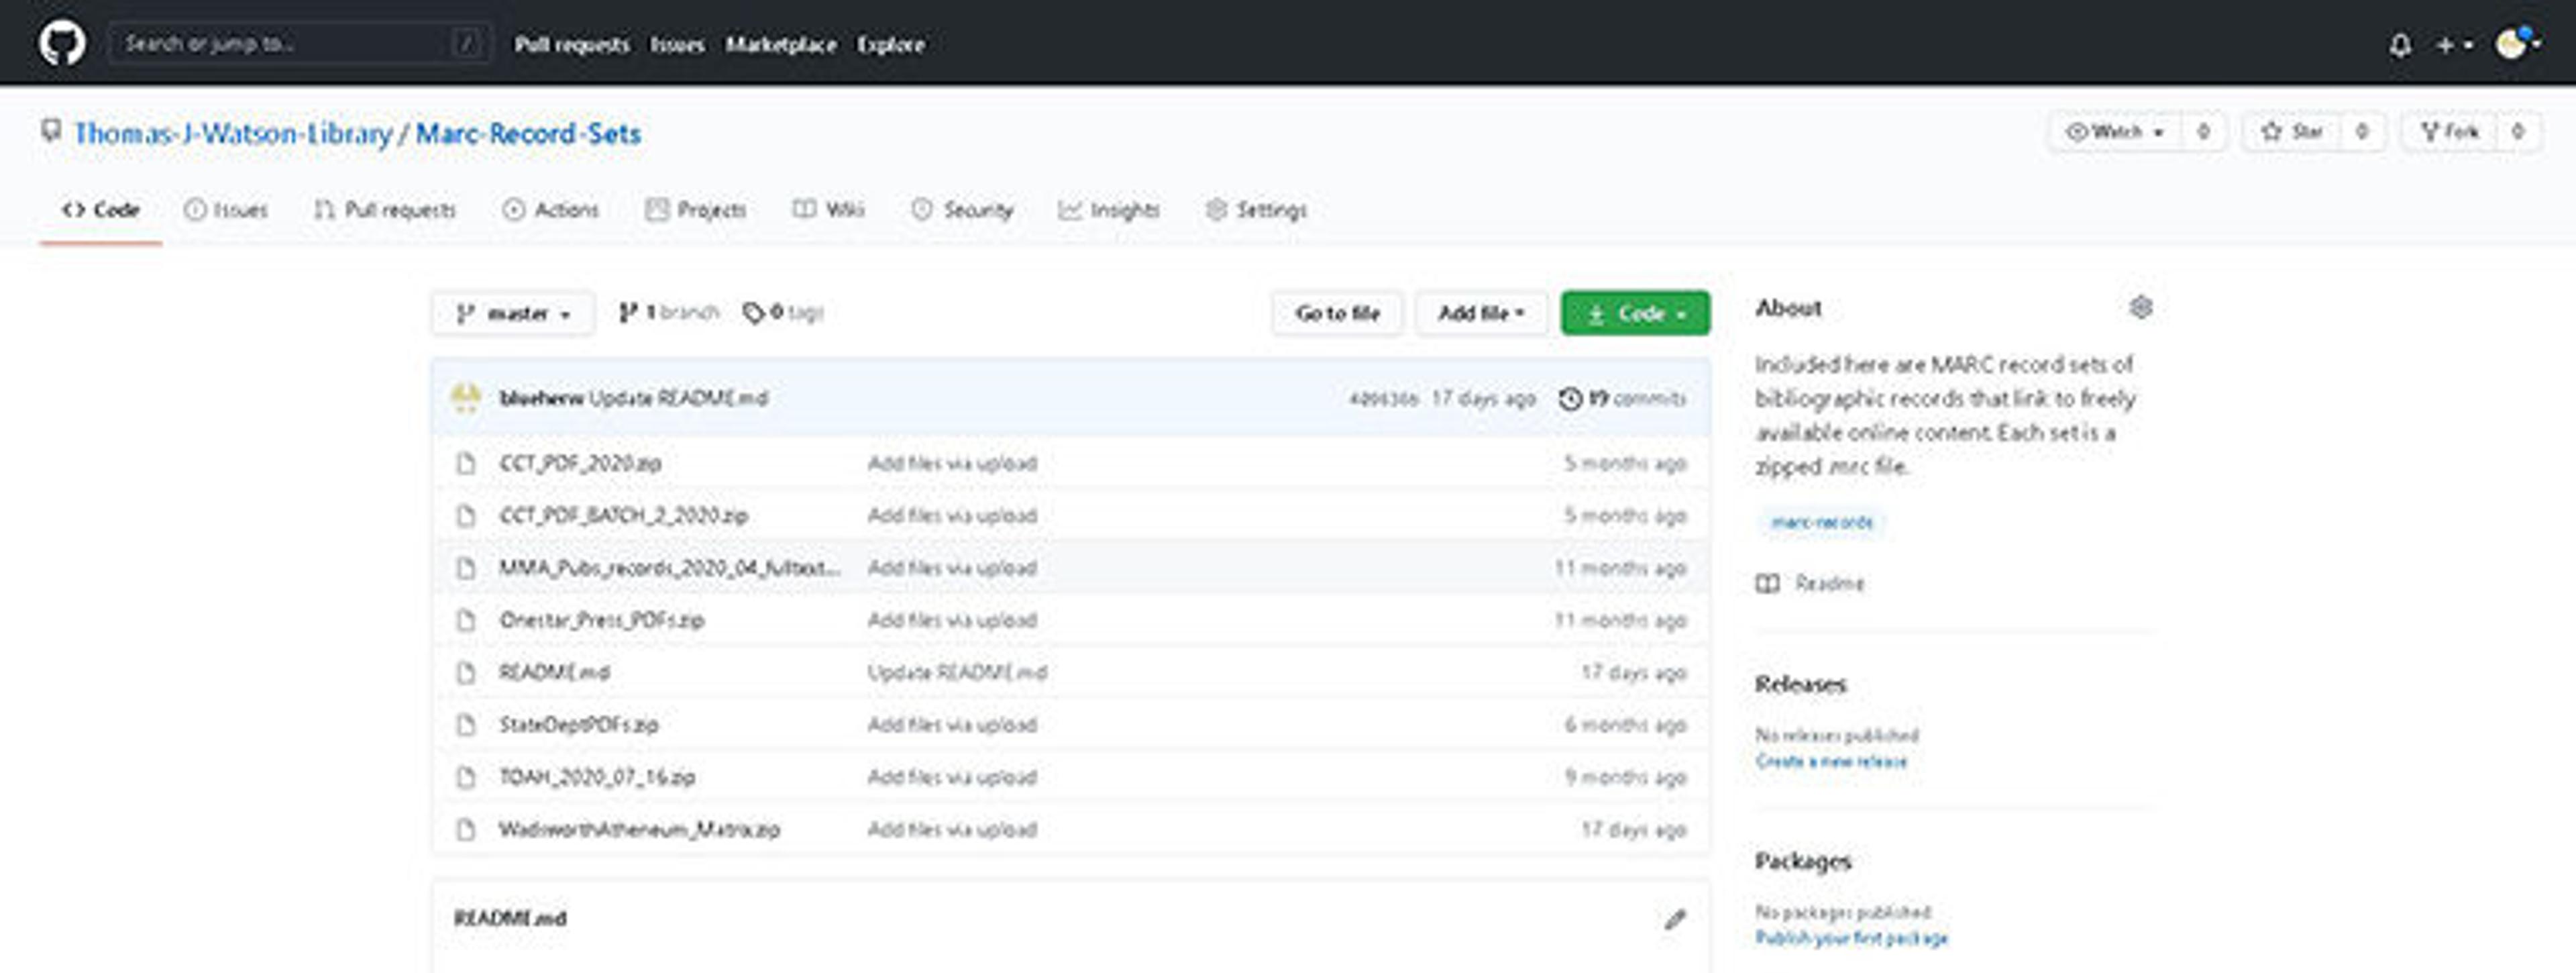Image resolution: width=2576 pixels, height=973 pixels.
Task: Click the bluehenw commit author avatar
Action: pos(466,398)
